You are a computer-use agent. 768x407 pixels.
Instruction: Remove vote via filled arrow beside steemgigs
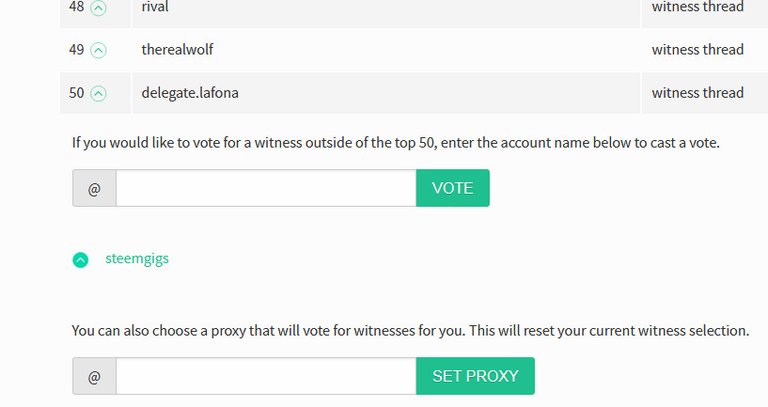pos(80,259)
